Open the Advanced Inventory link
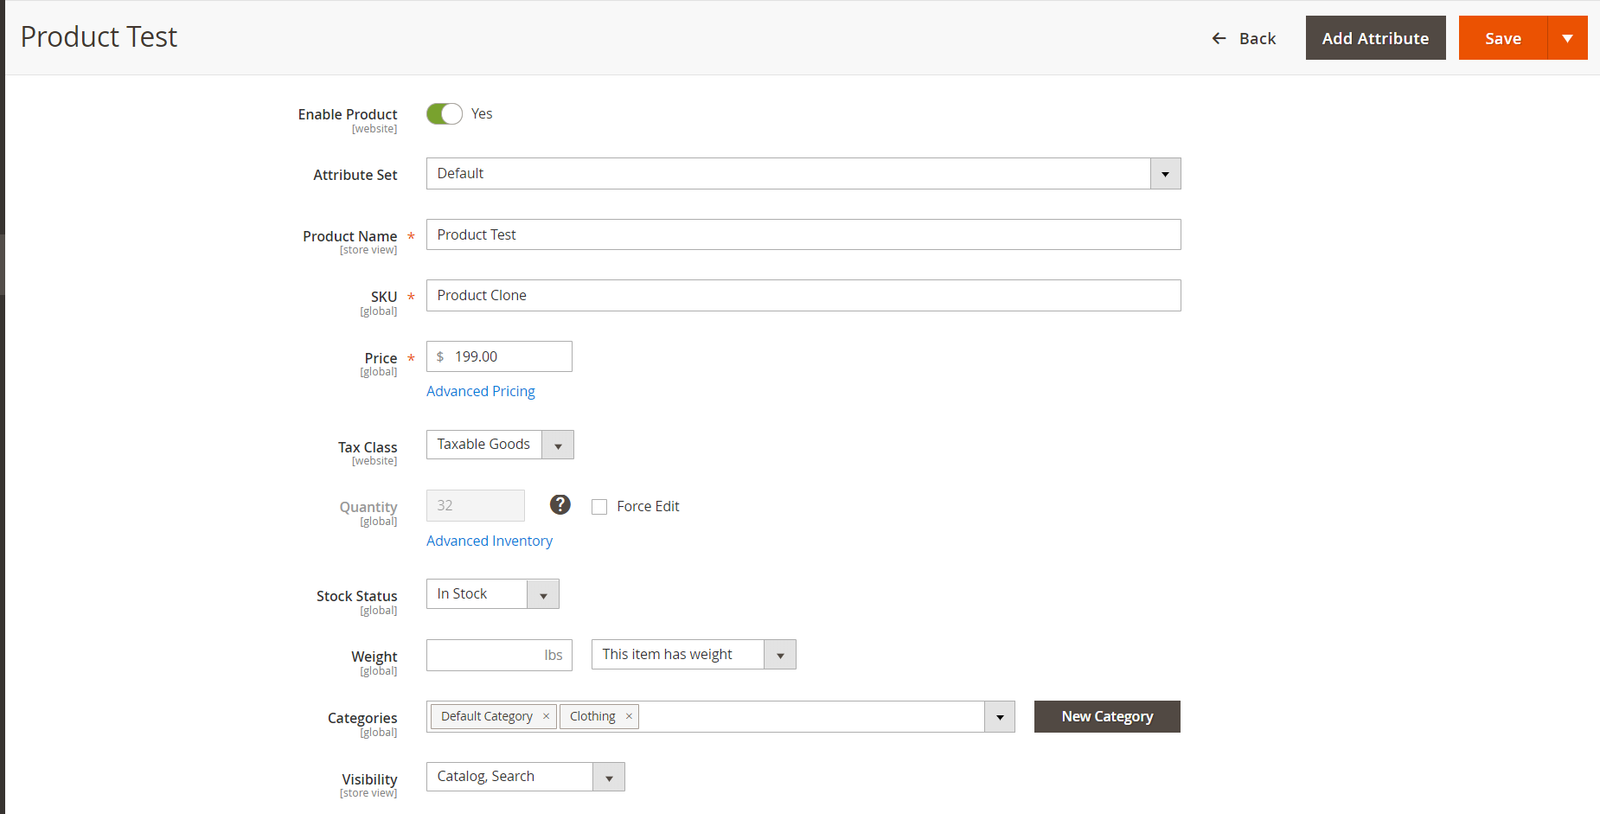The width and height of the screenshot is (1600, 814). [x=489, y=541]
